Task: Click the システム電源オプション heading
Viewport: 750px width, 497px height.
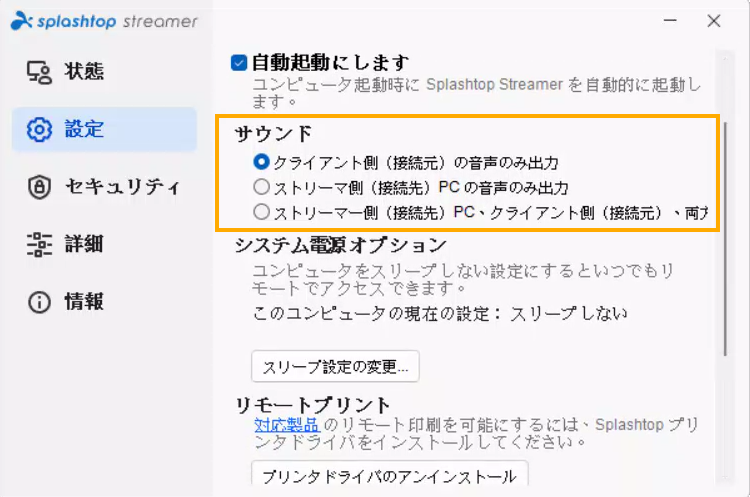Action: tap(341, 245)
